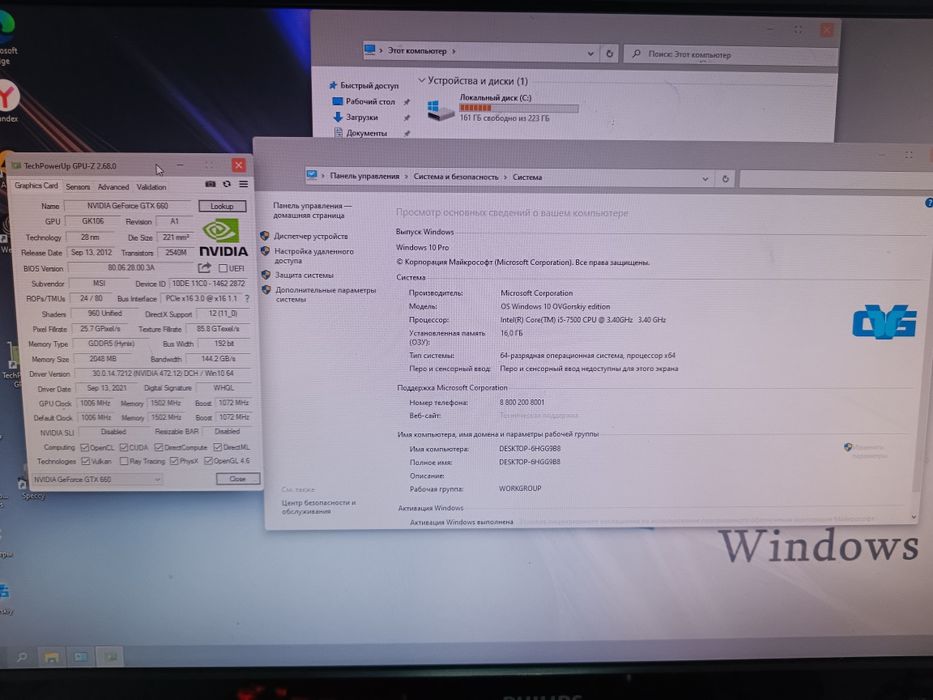Open Диспетчер устройств link
This screenshot has width=933, height=700.
[311, 236]
